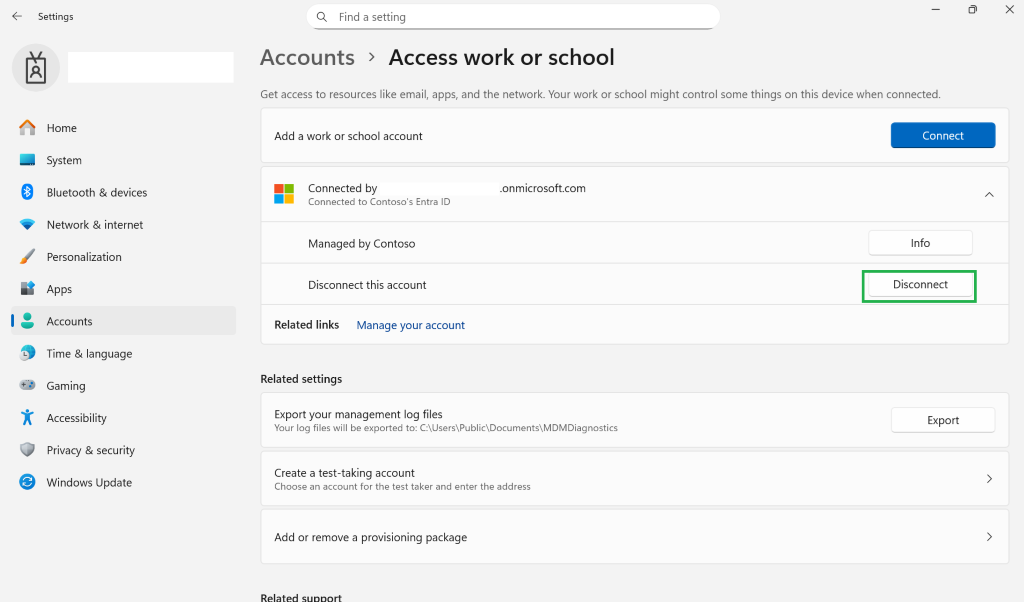This screenshot has width=1024, height=602.
Task: Click the Disconnect button
Action: (920, 285)
